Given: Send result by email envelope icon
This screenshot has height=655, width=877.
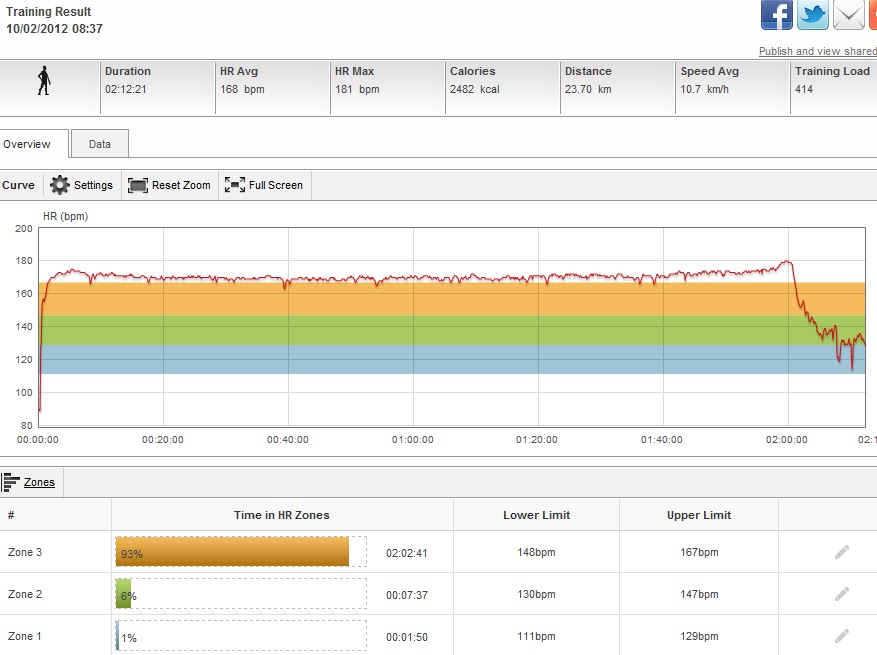Looking at the screenshot, I should click(848, 15).
